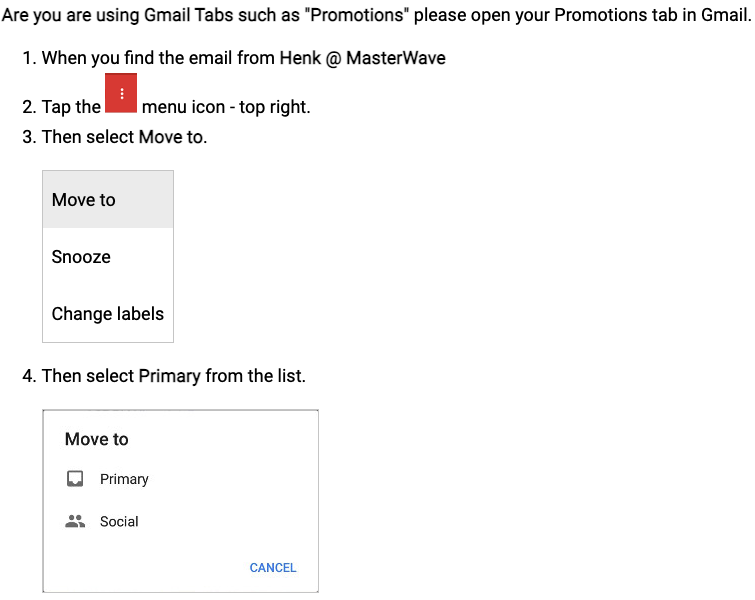Click empty area inside the Move to dialog
Screen dimensions: 755x600
coord(231,501)
